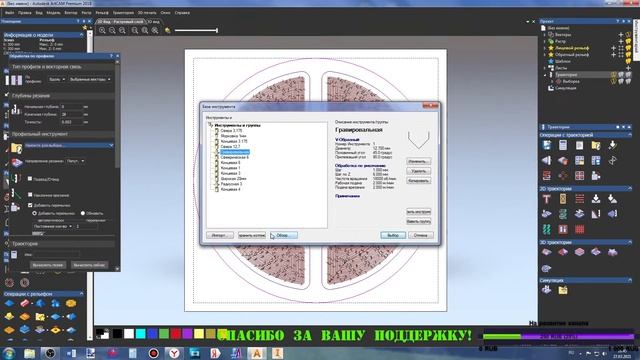640x360 pixels.
Task: Click the download-arrow icon in toolpath operations row
Action: 612,145
